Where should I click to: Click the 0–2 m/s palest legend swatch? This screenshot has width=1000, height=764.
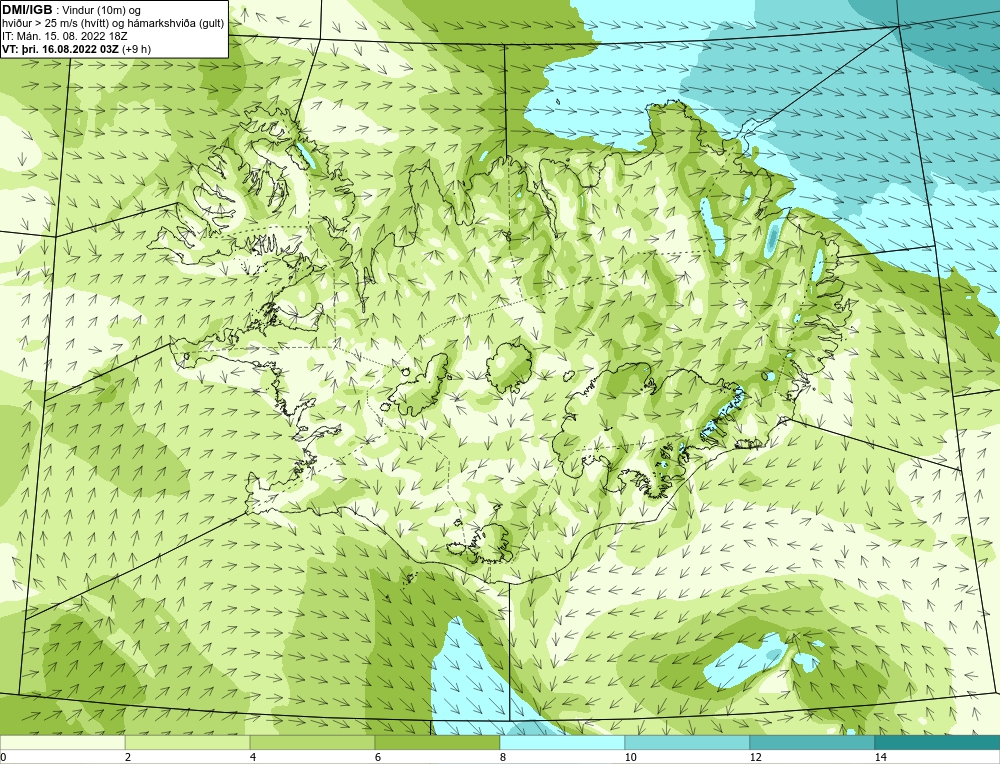[x=62, y=743]
